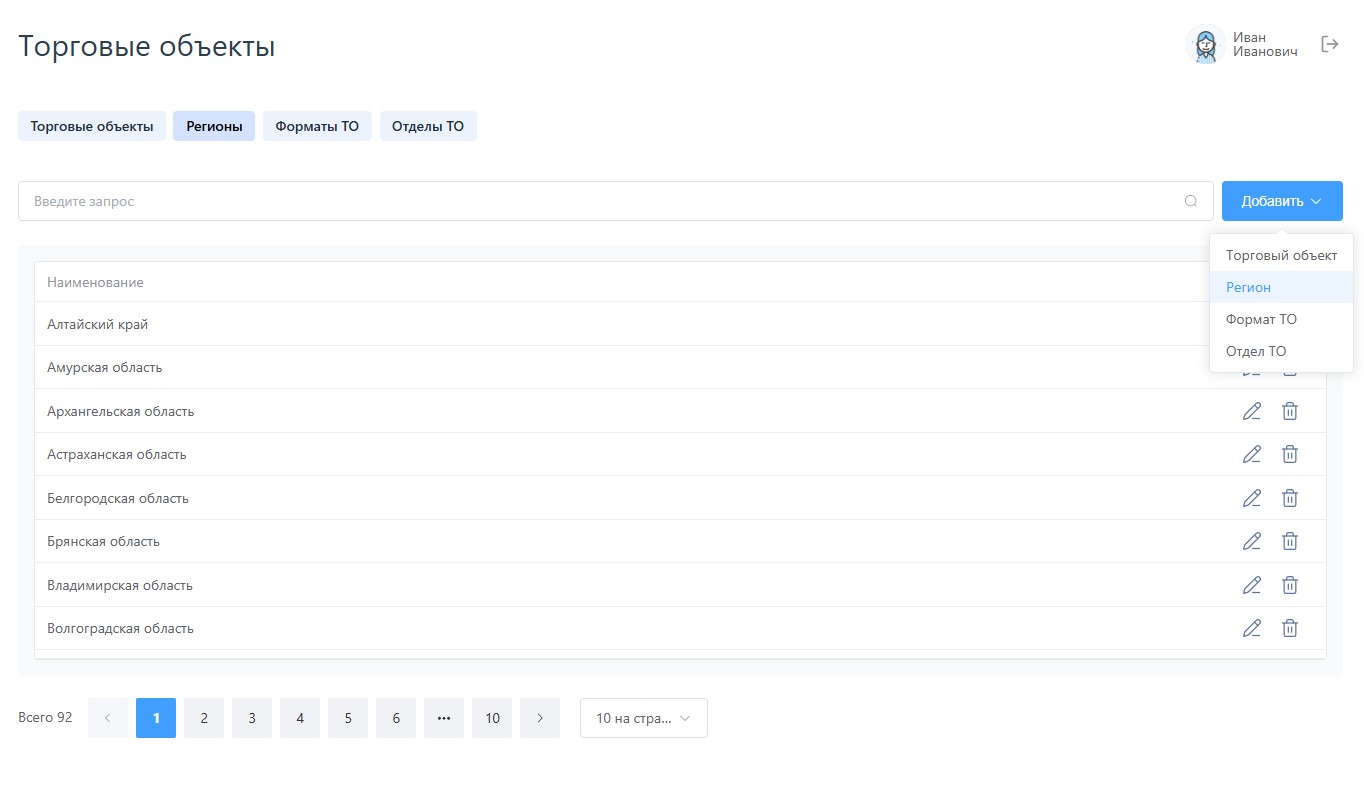Edit the Белгородская область entry

click(1251, 498)
